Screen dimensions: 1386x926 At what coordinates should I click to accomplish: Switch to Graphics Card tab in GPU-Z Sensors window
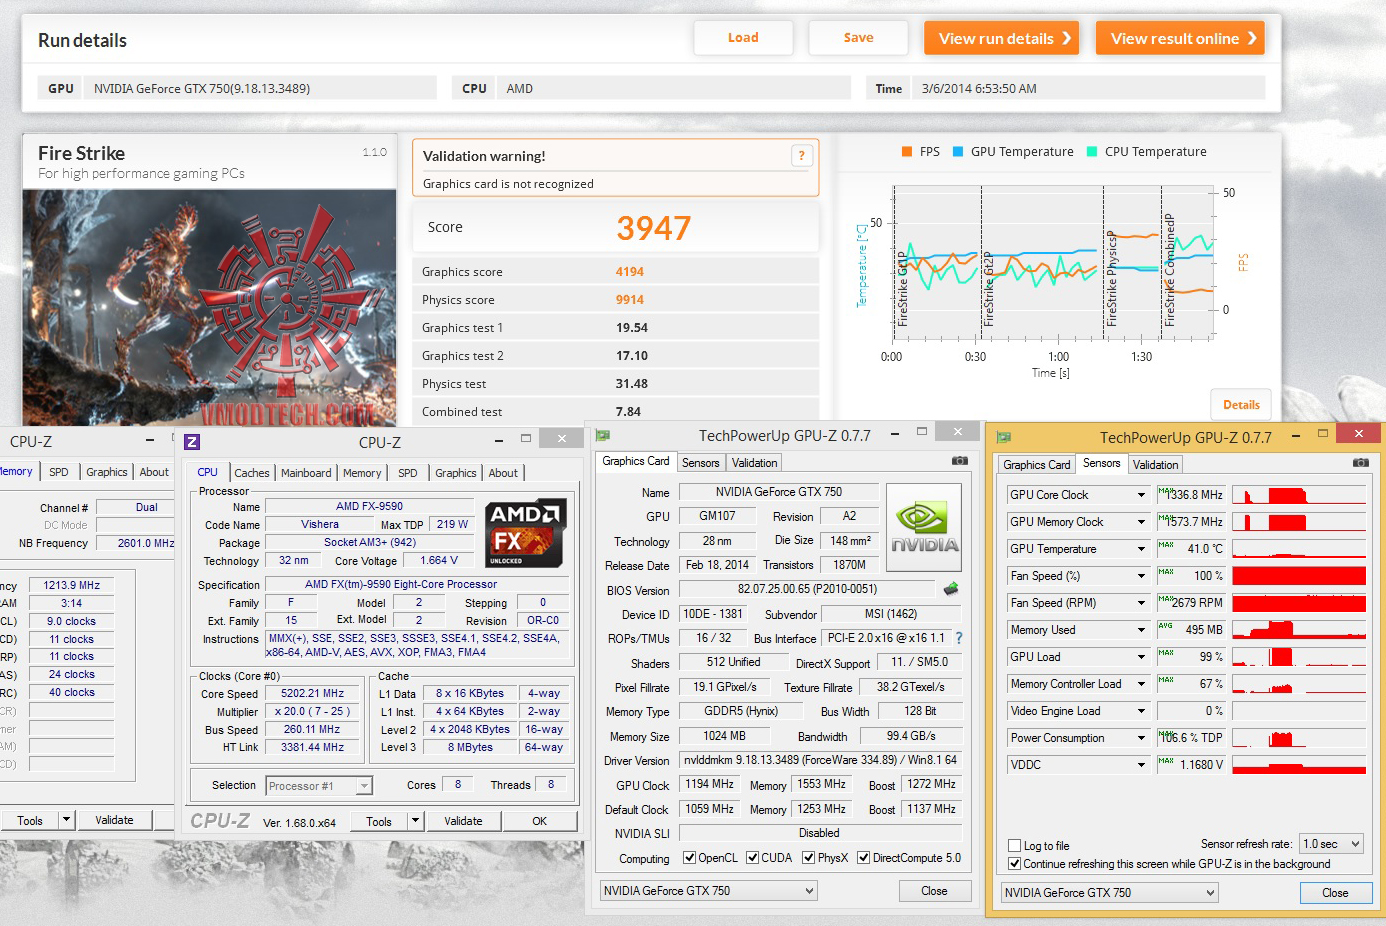tap(1037, 465)
